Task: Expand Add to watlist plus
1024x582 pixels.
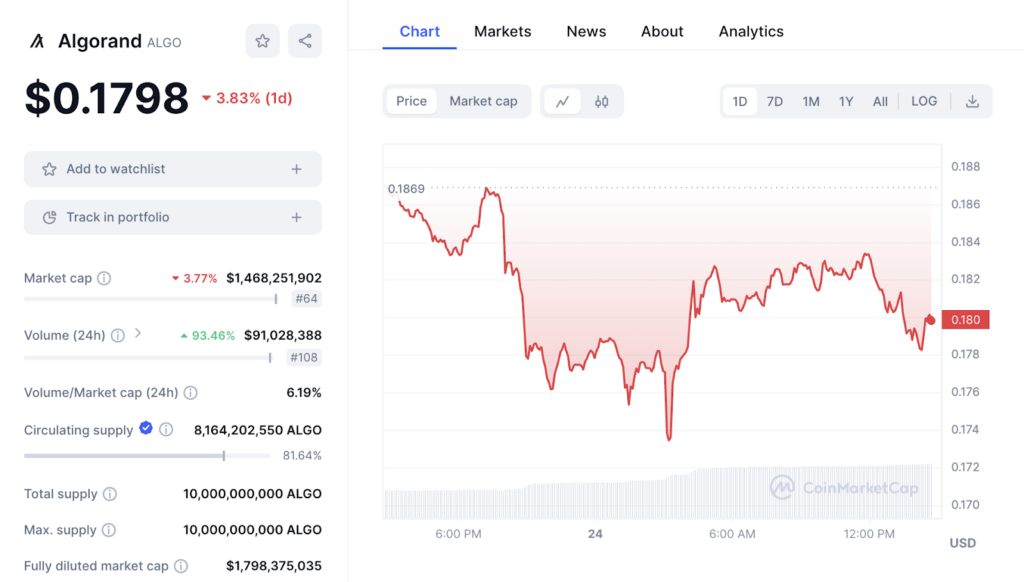Action: click(296, 169)
